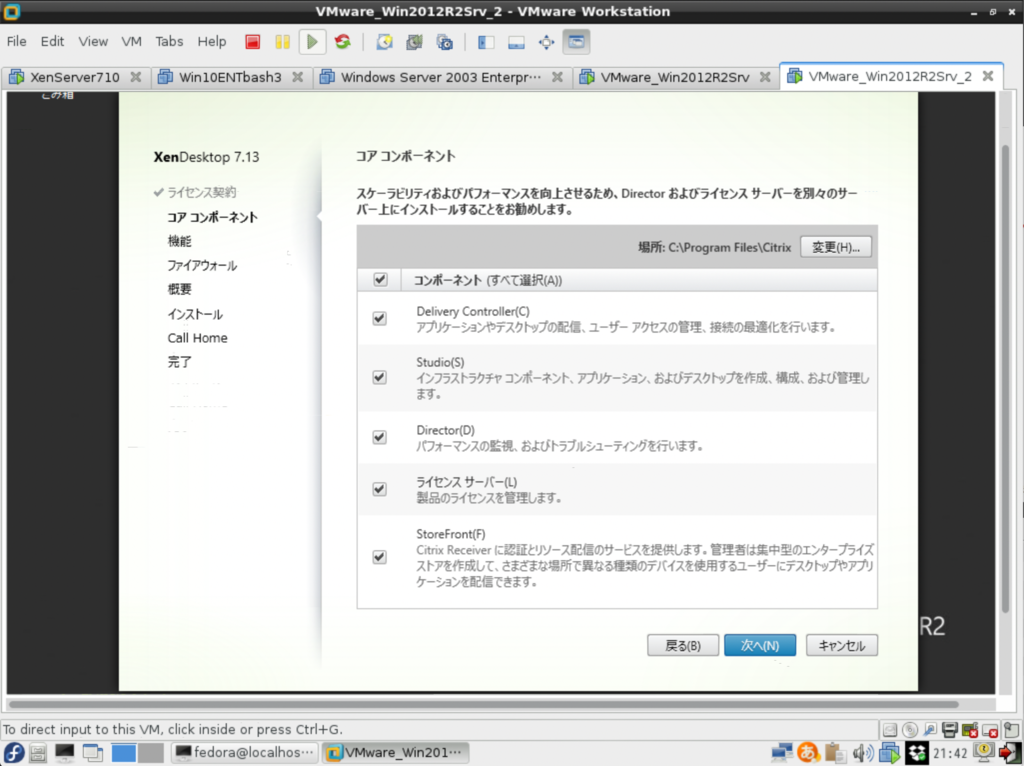This screenshot has height=766, width=1024.
Task: Close the XenServer710 tab
Action: click(136, 77)
